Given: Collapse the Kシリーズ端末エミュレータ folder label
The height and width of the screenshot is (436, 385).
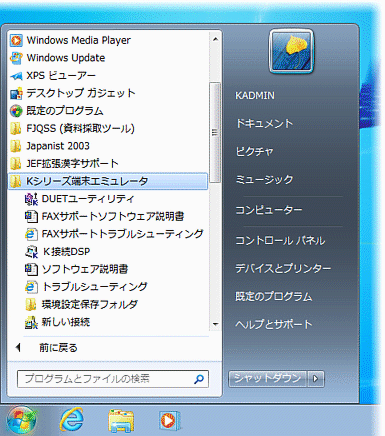Looking at the screenshot, I should tap(87, 181).
